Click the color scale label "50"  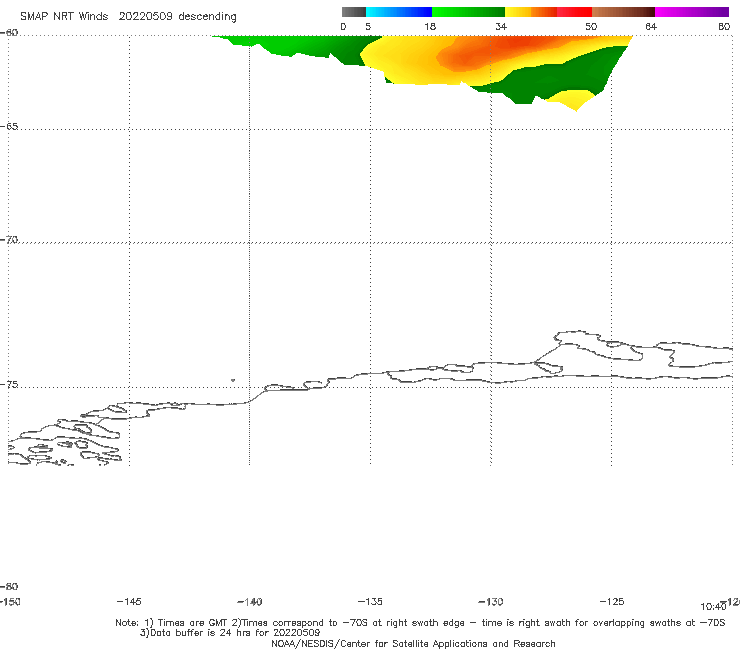pyautogui.click(x=591, y=26)
